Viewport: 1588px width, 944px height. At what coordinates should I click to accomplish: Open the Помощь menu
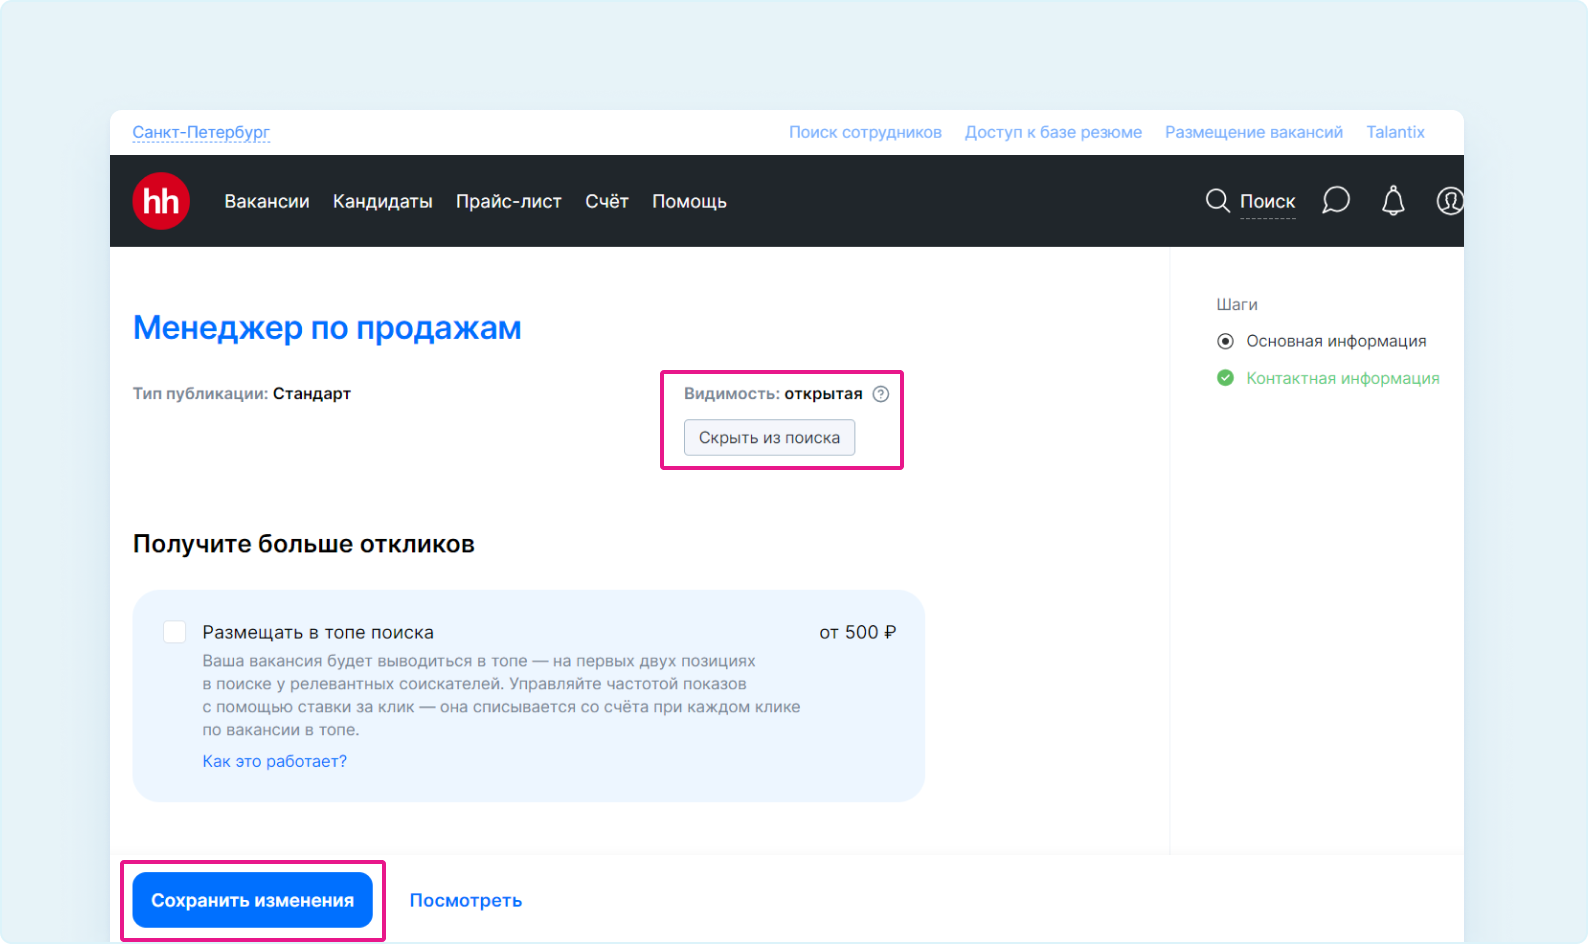690,201
